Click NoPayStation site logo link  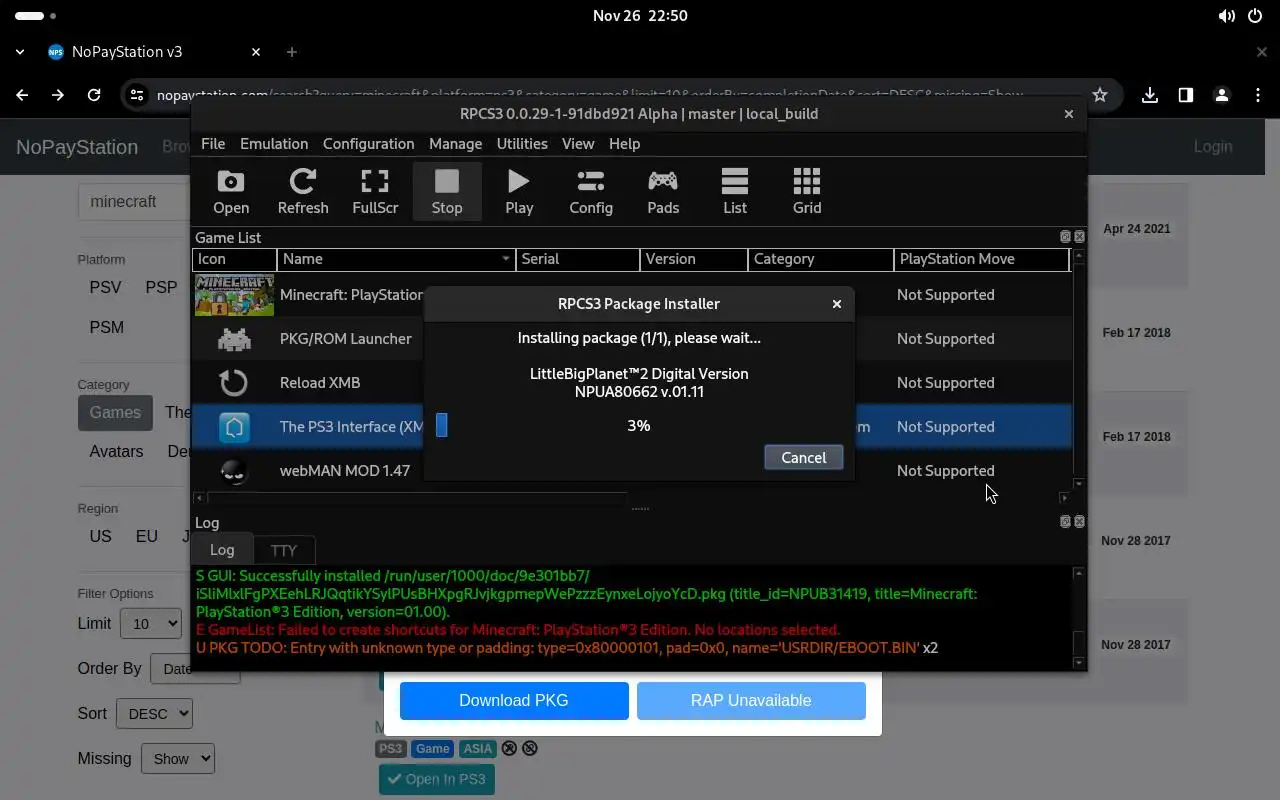pos(77,147)
